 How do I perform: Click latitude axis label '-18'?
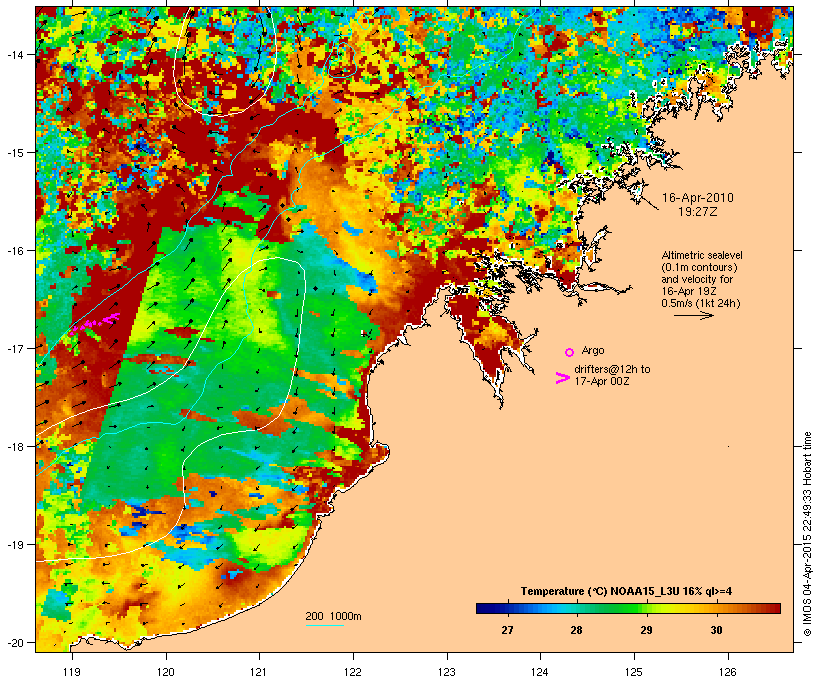click(x=14, y=446)
